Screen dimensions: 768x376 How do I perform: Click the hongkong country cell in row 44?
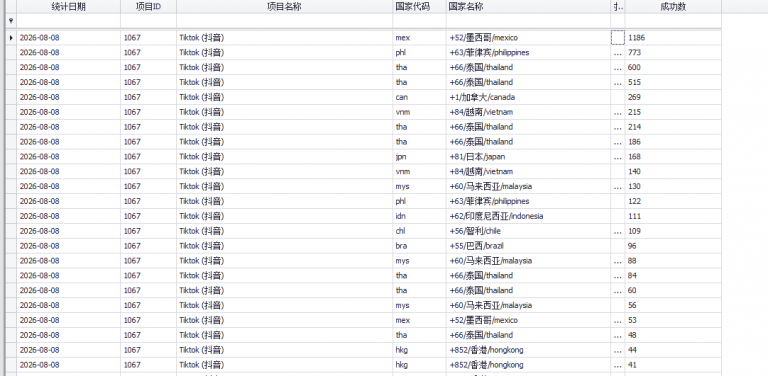tap(528, 350)
